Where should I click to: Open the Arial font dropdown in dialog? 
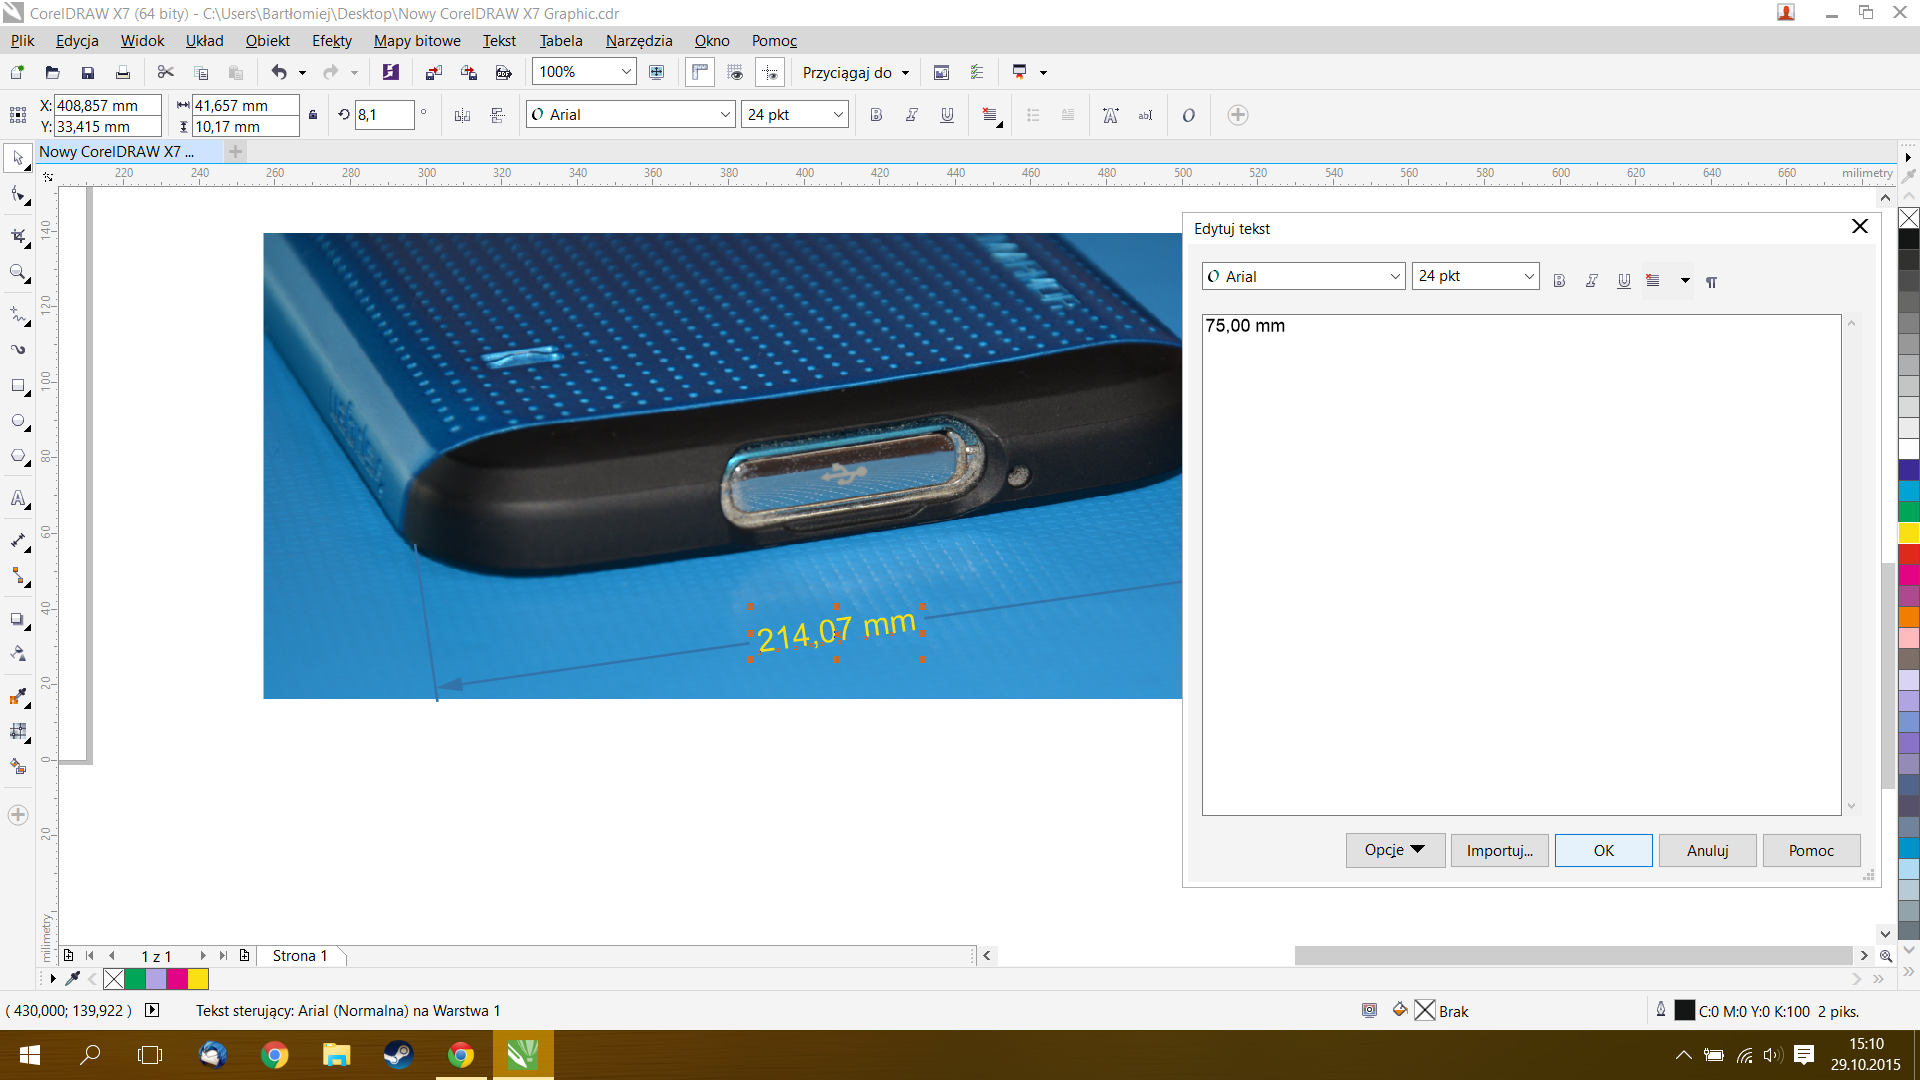[1395, 277]
